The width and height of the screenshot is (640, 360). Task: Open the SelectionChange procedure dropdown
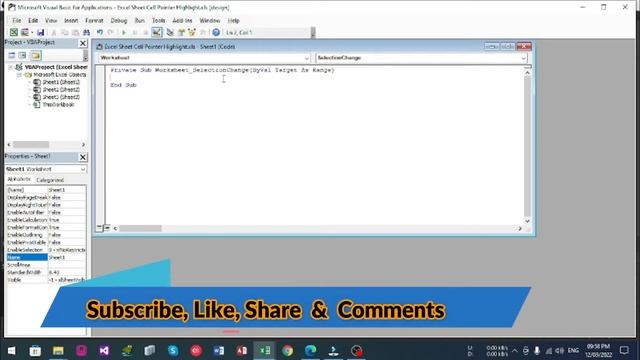tap(523, 58)
